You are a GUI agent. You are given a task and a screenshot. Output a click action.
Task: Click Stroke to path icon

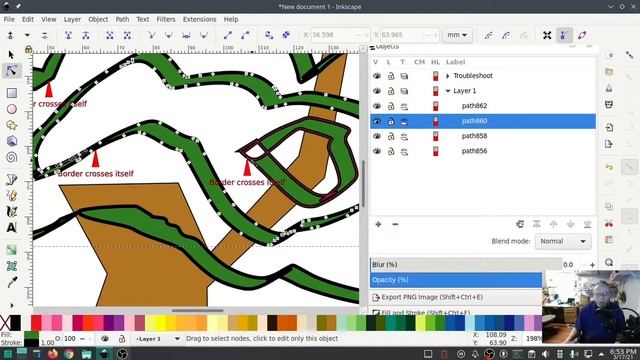tap(286, 35)
